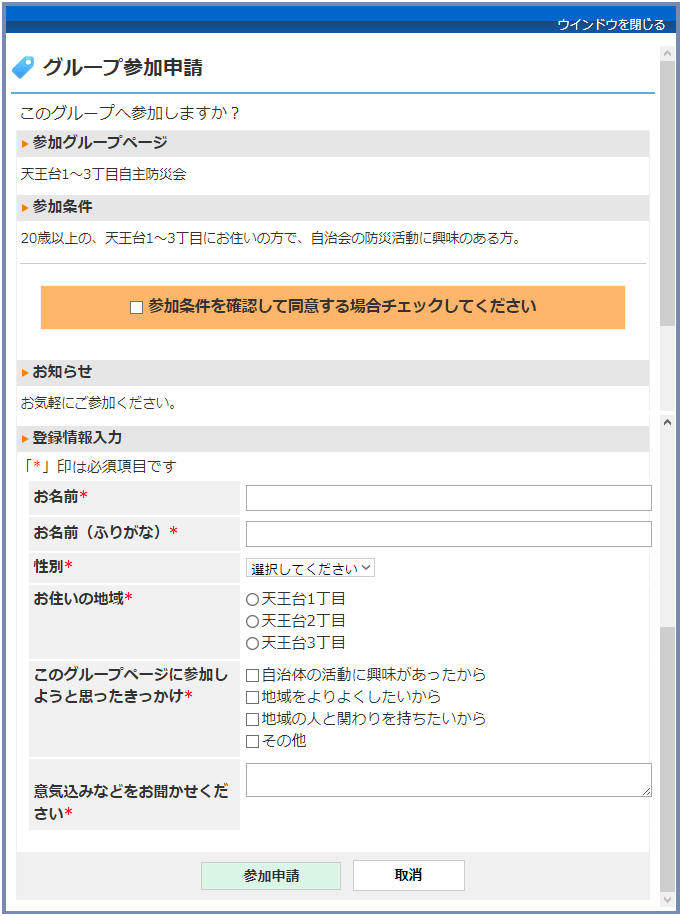Choose 天王台3丁目 as the residence area
This screenshot has height=916, width=681.
pos(252,644)
